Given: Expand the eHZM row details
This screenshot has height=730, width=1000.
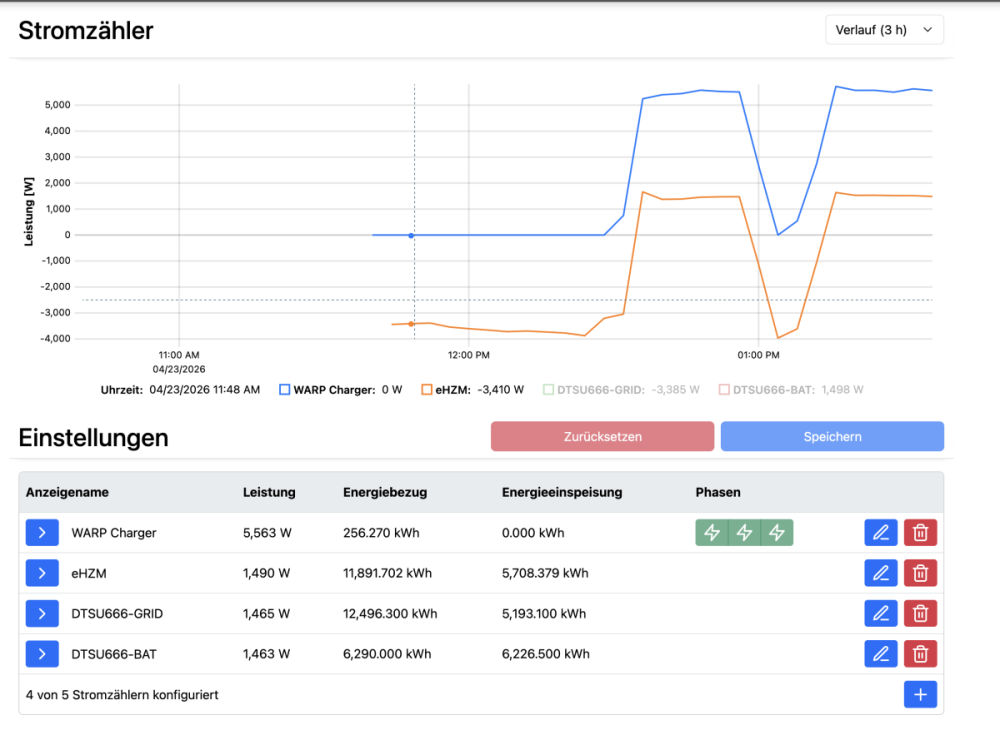Looking at the screenshot, I should pyautogui.click(x=42, y=573).
